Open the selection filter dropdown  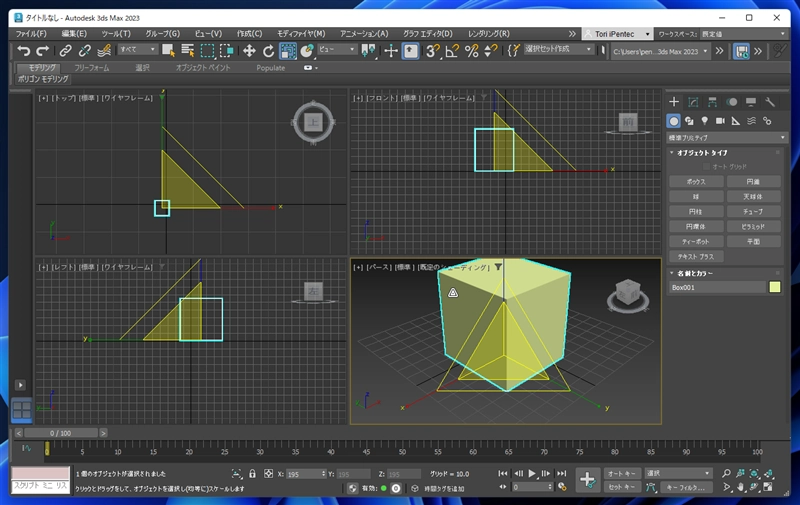138,49
